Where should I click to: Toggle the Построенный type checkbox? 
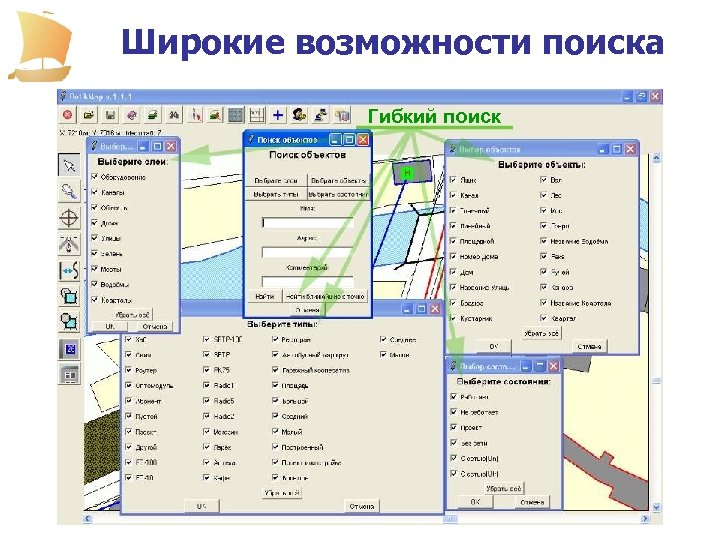pos(275,447)
